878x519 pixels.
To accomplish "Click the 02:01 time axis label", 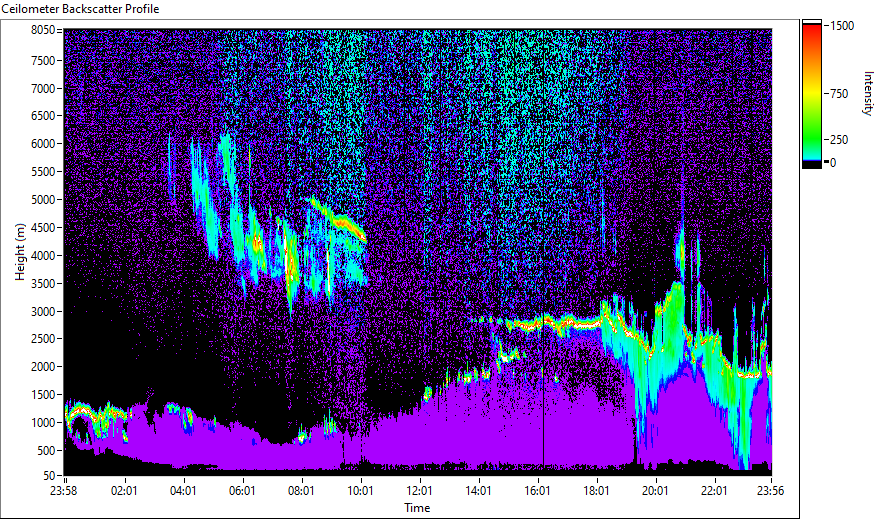I will (x=124, y=491).
